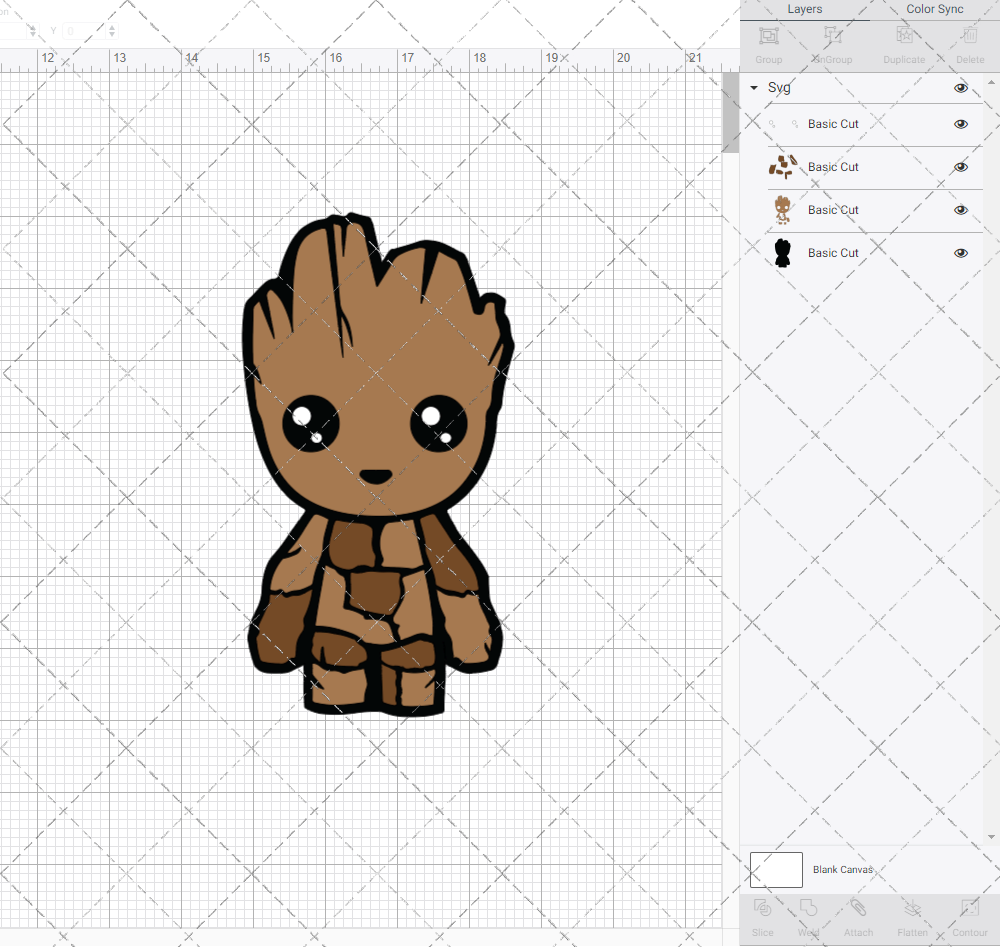
Task: Click the Y position stepper arrows
Action: click(x=112, y=31)
